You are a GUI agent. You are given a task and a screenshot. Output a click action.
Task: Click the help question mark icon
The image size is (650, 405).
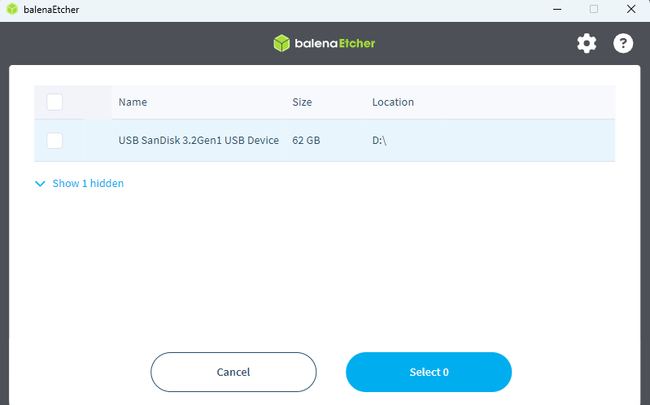pyautogui.click(x=623, y=43)
